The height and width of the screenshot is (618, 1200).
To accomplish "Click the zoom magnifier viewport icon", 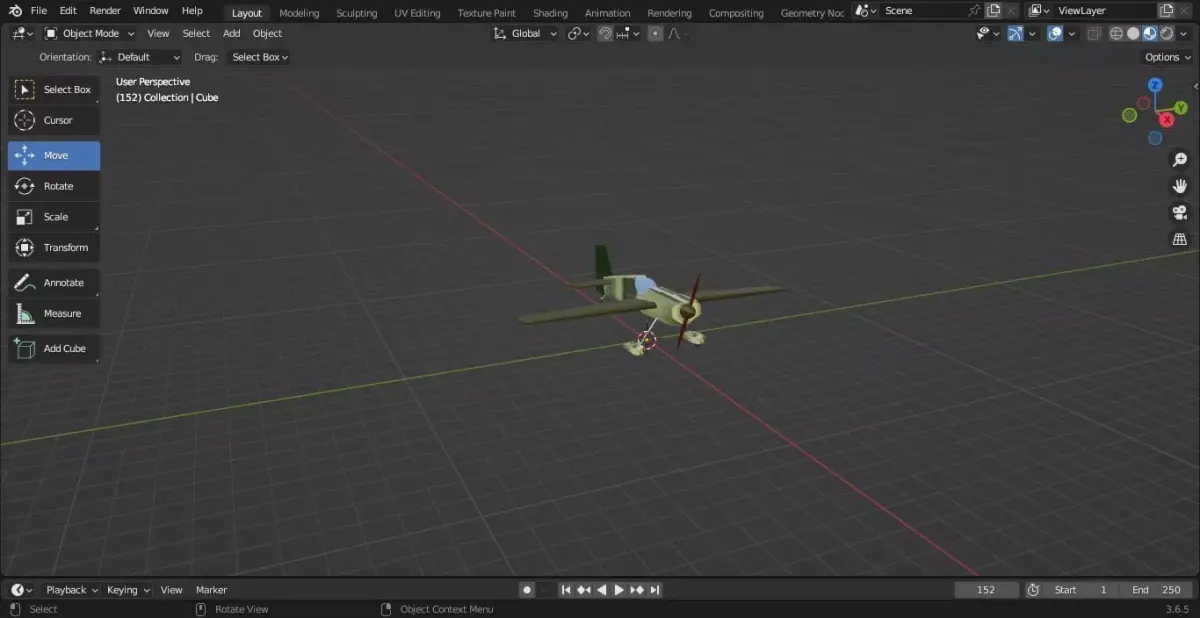I will click(1180, 160).
